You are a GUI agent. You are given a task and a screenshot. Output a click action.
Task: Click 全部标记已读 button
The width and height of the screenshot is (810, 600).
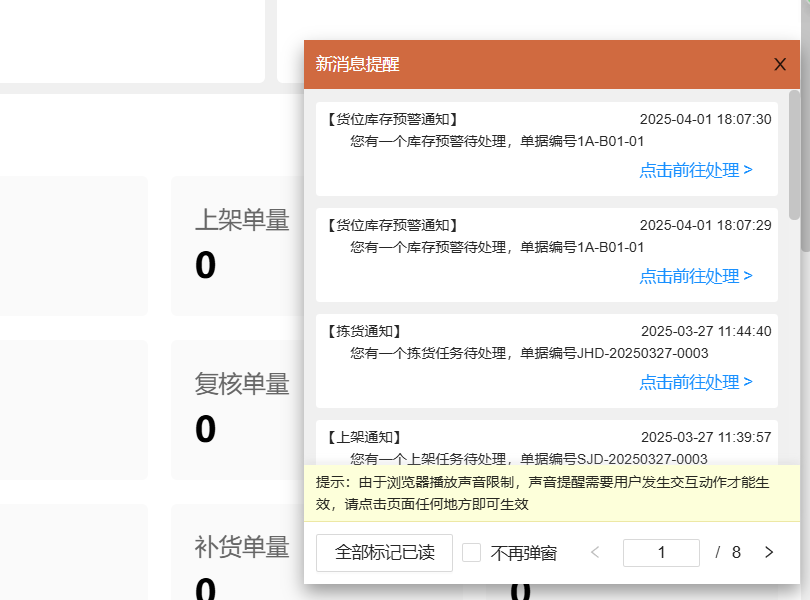point(384,552)
